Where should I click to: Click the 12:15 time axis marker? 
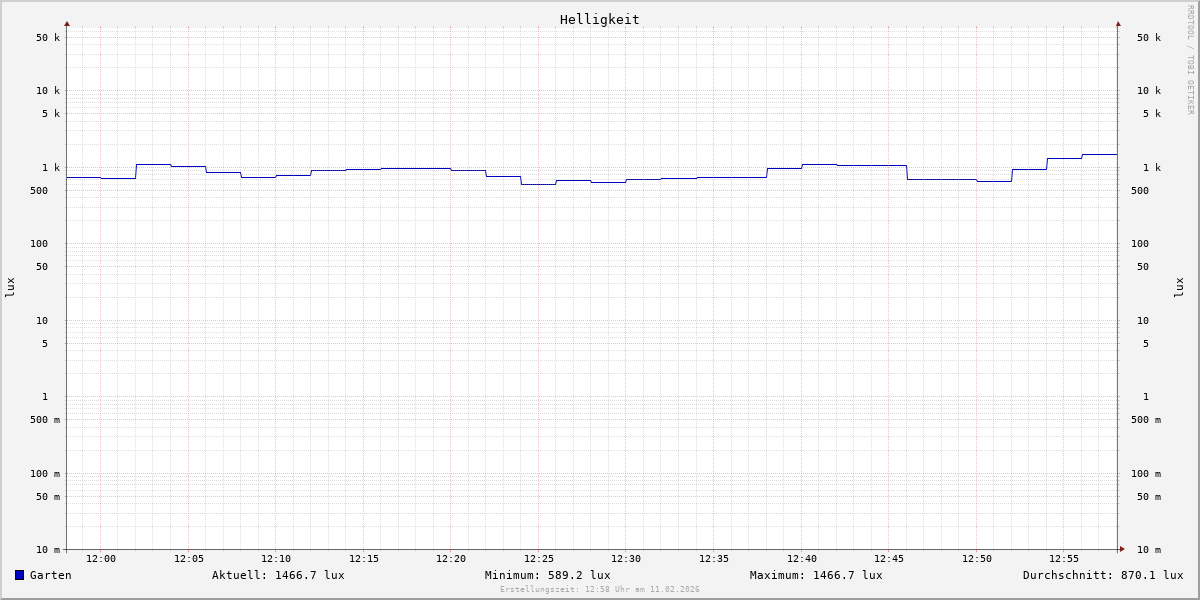[x=364, y=559]
